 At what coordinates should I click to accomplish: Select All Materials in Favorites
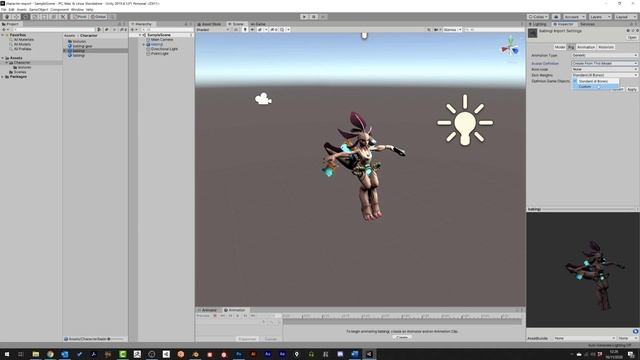[24, 40]
